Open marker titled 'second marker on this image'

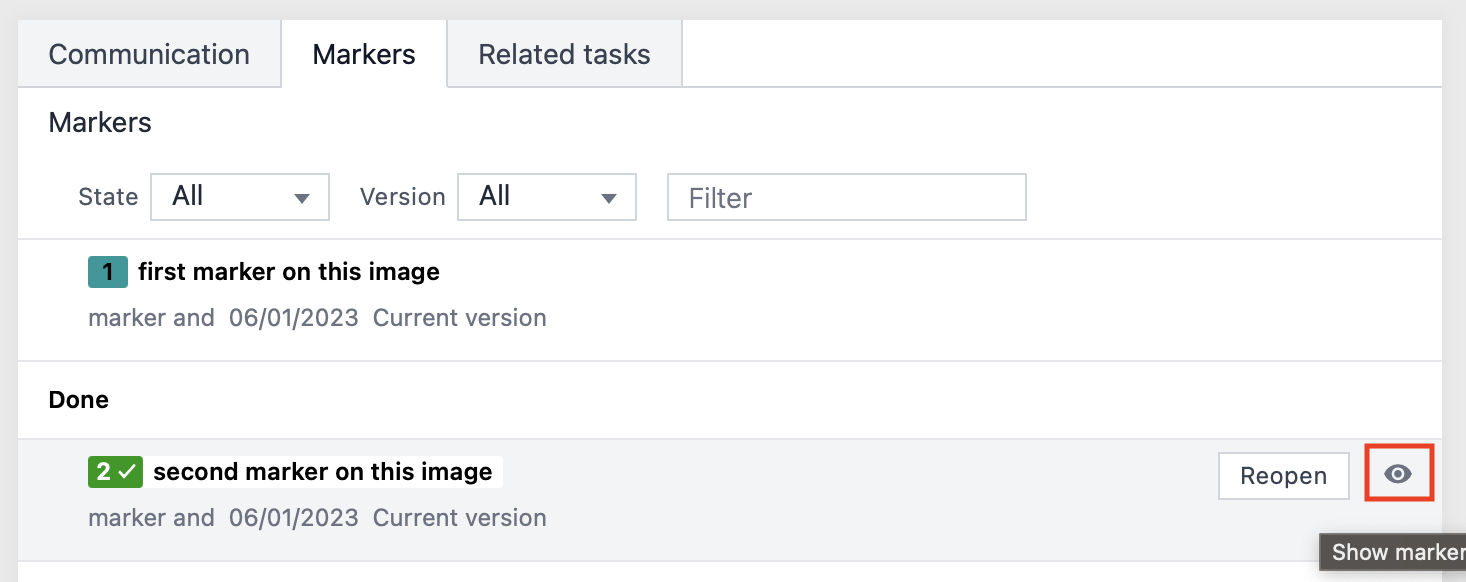pos(323,471)
